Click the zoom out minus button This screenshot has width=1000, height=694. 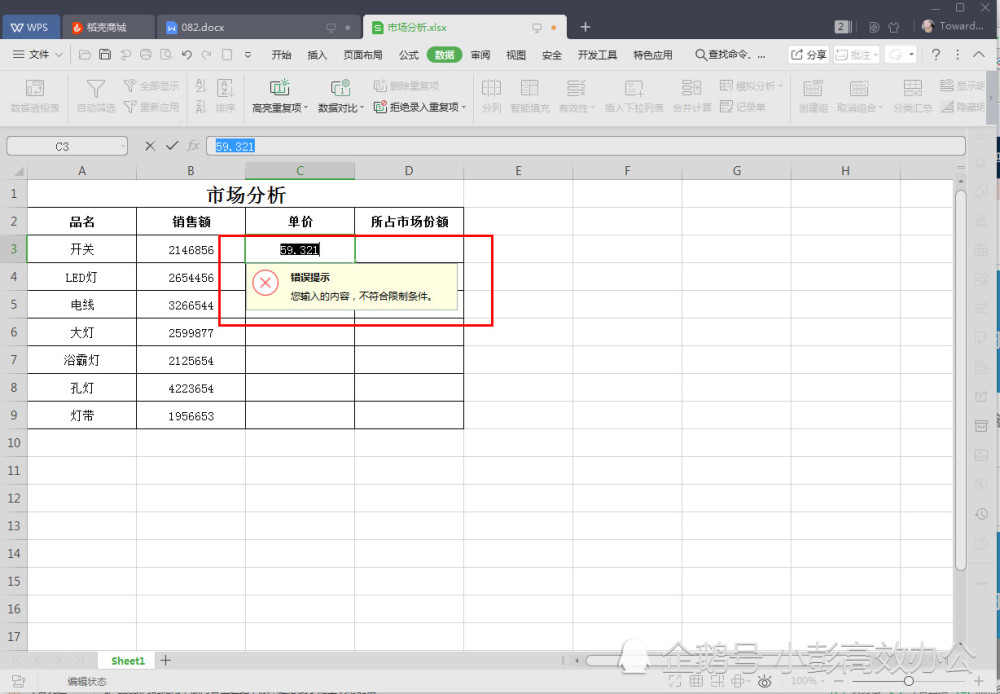(x=837, y=682)
